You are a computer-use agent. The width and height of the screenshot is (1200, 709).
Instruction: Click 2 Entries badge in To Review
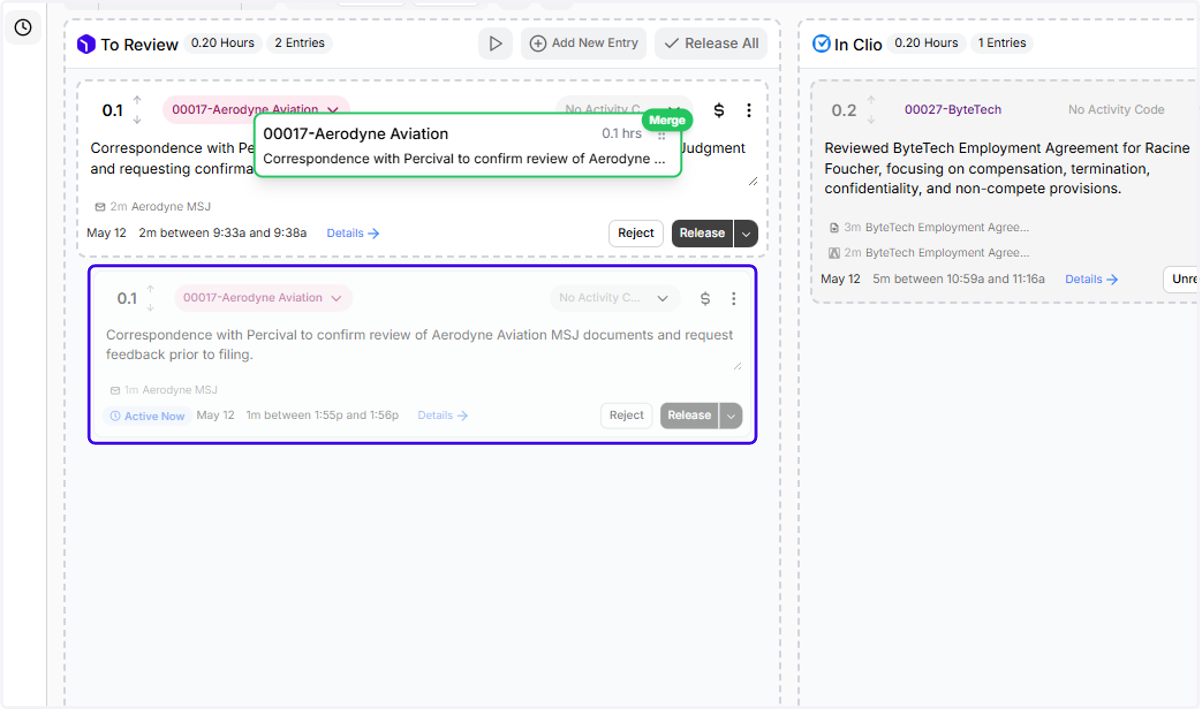point(299,43)
